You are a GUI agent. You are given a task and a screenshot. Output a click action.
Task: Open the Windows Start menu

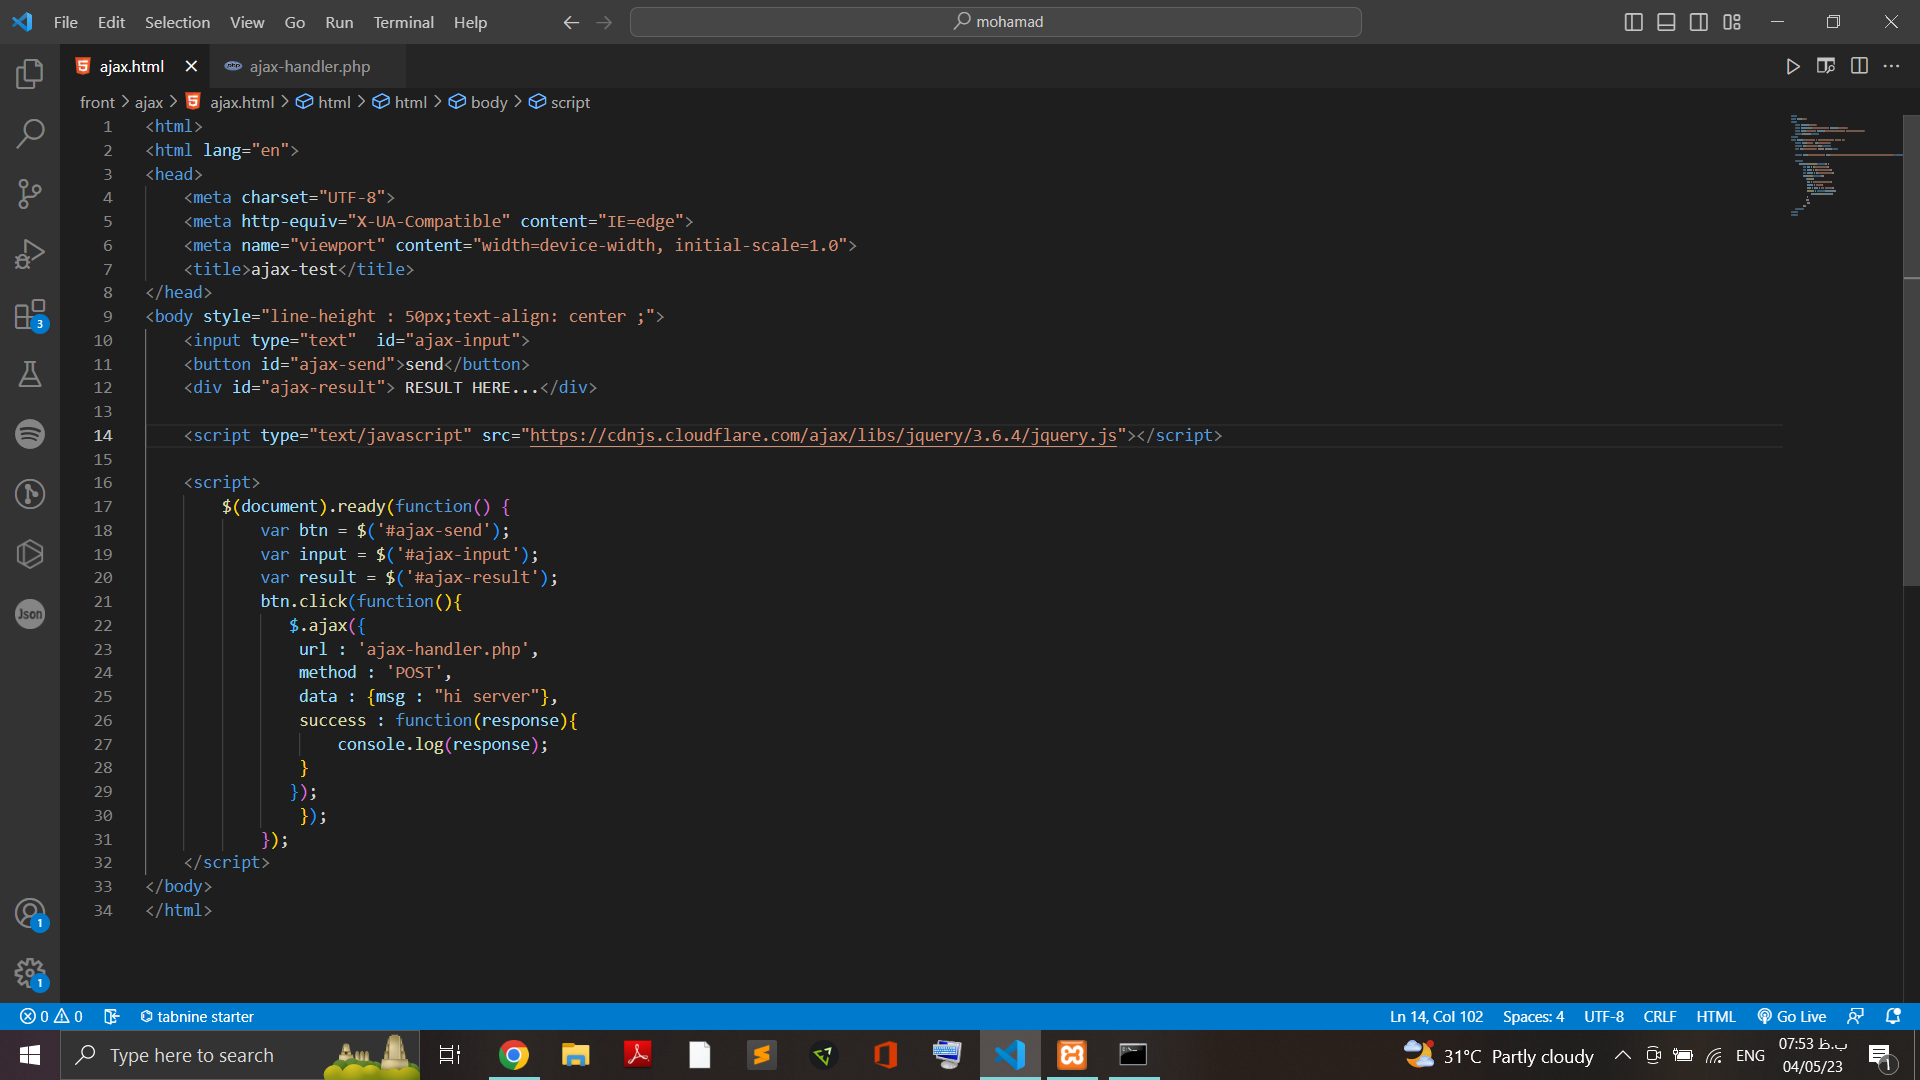(30, 1055)
